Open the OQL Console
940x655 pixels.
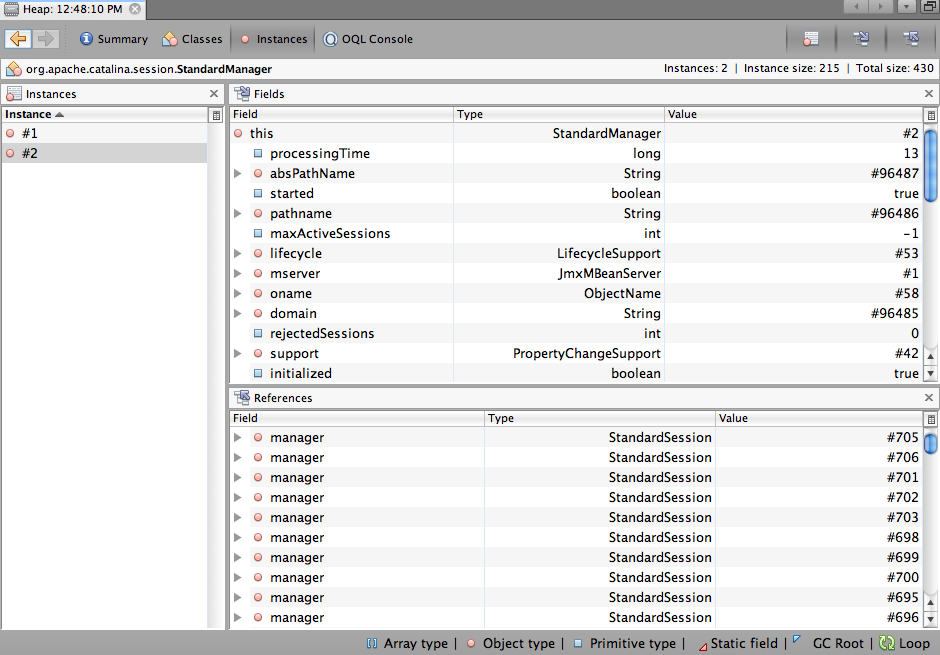(368, 39)
